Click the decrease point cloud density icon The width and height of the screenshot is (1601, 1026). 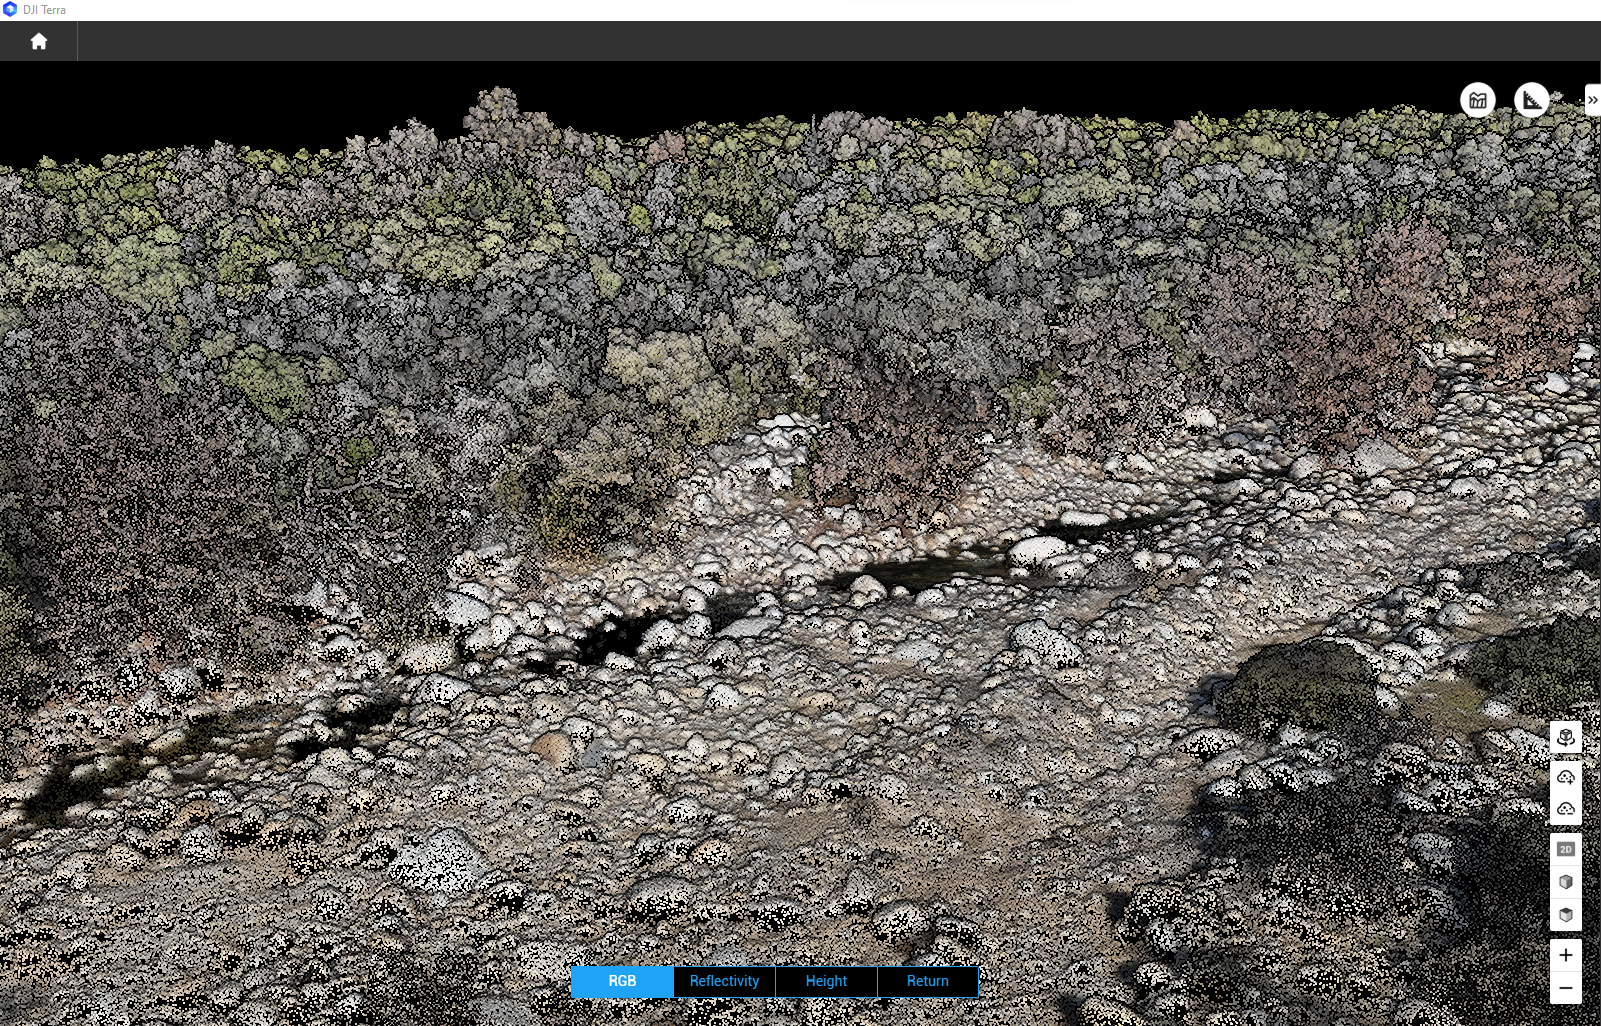pyautogui.click(x=1565, y=806)
